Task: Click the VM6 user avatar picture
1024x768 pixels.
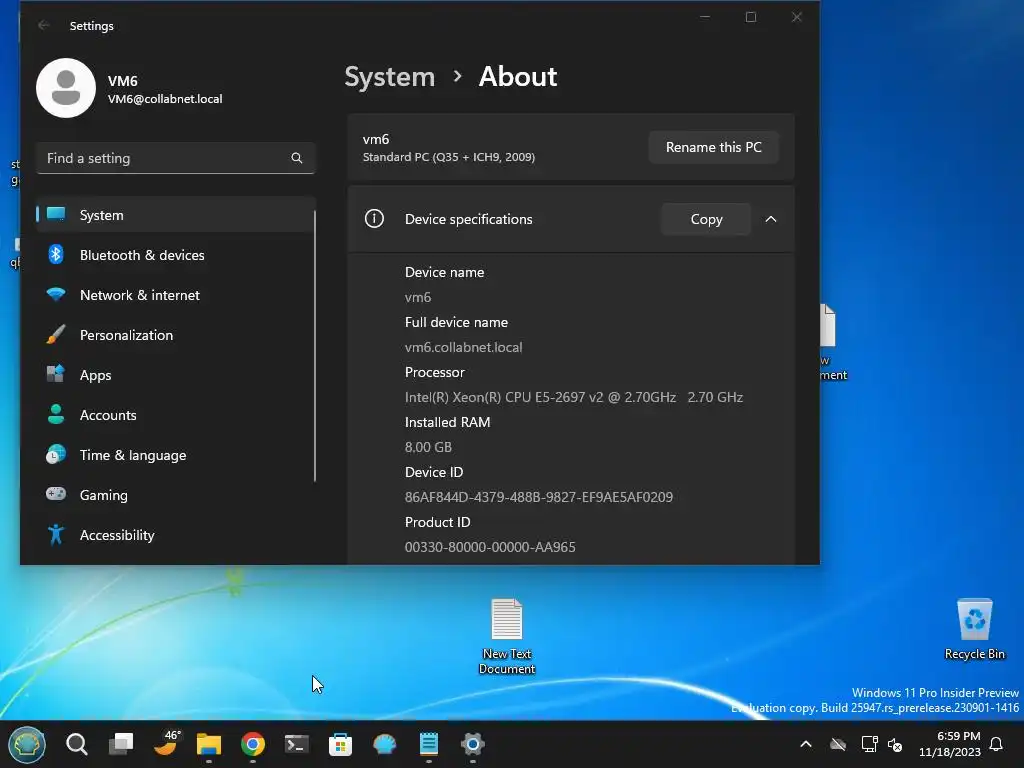Action: point(66,88)
